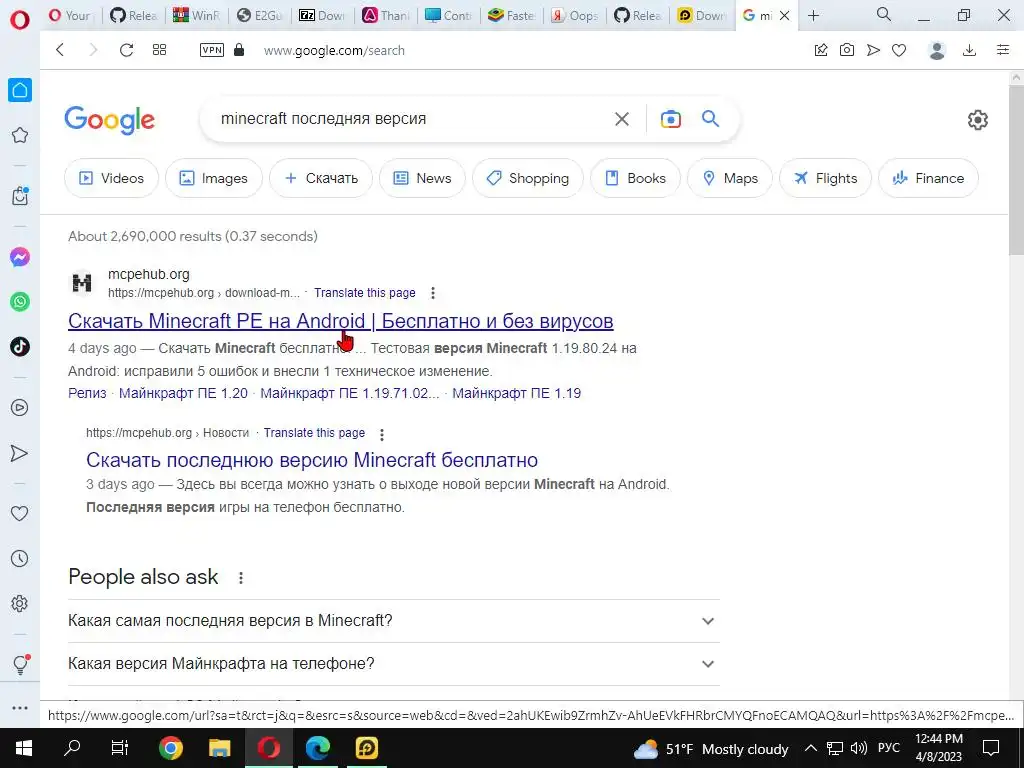Click Translate this page for mcpehub.org
The width and height of the screenshot is (1024, 768).
point(364,293)
